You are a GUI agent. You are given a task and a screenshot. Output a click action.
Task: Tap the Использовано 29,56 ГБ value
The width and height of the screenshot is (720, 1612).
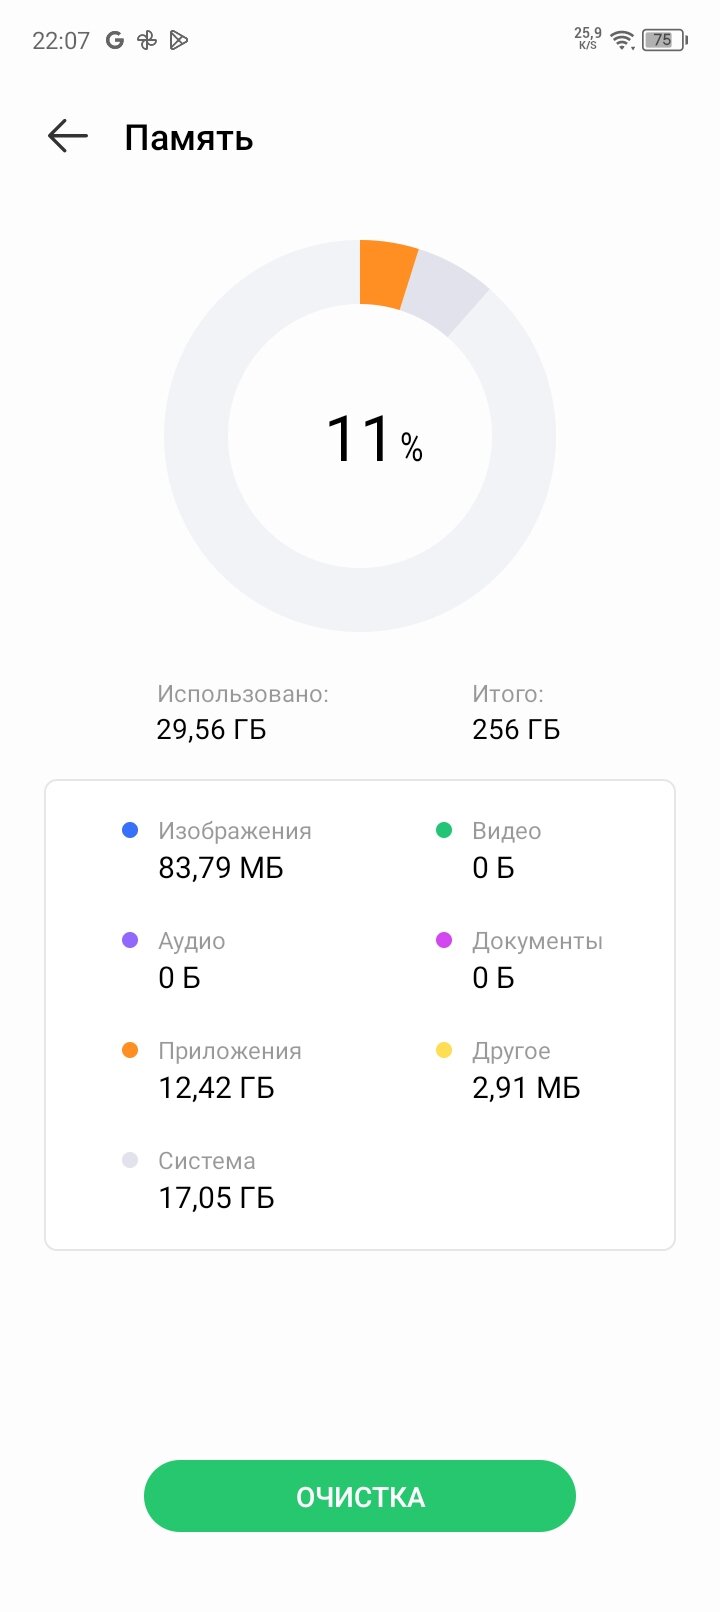tap(211, 730)
